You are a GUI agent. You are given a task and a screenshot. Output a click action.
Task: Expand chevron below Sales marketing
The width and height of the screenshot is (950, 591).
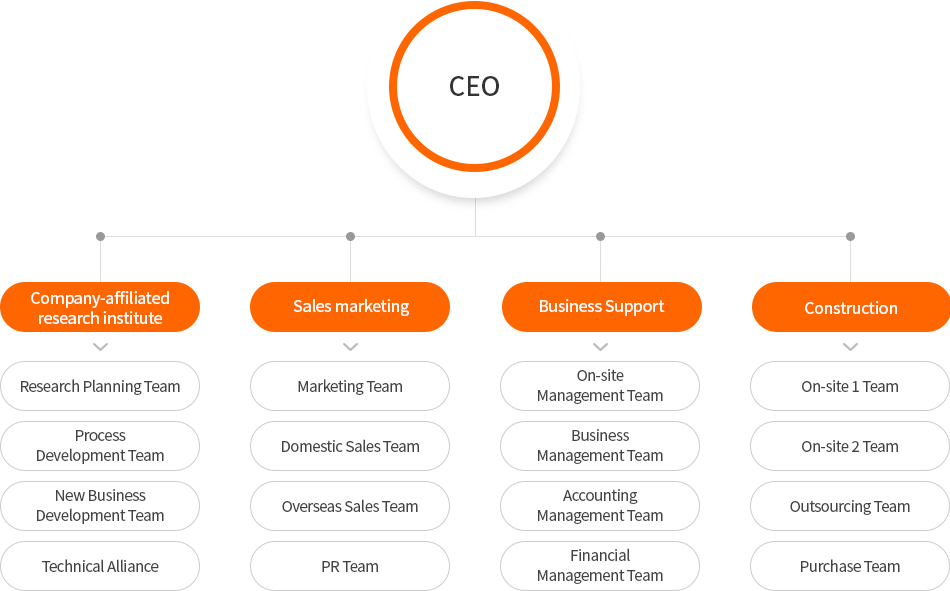350,347
